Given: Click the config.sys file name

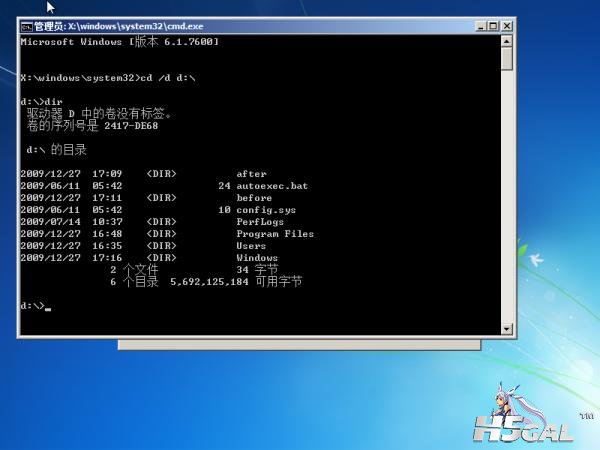Looking at the screenshot, I should (x=266, y=210).
